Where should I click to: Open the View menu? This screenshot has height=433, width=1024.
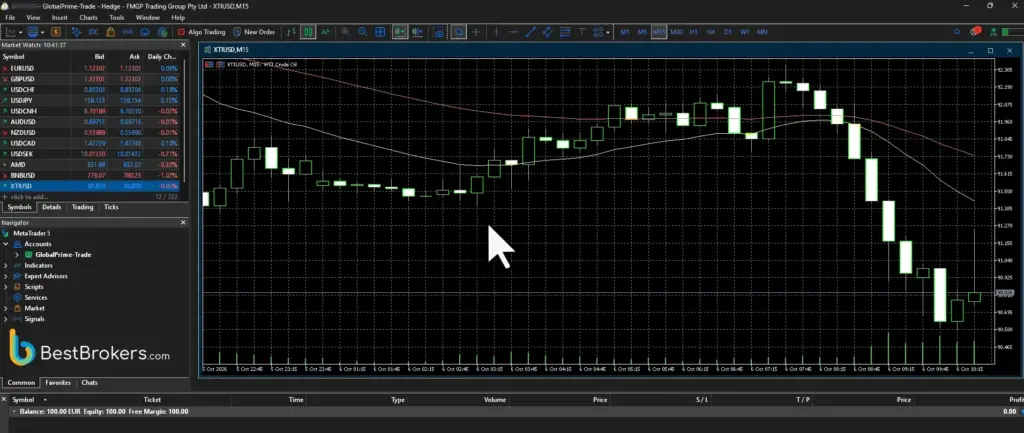[33, 18]
